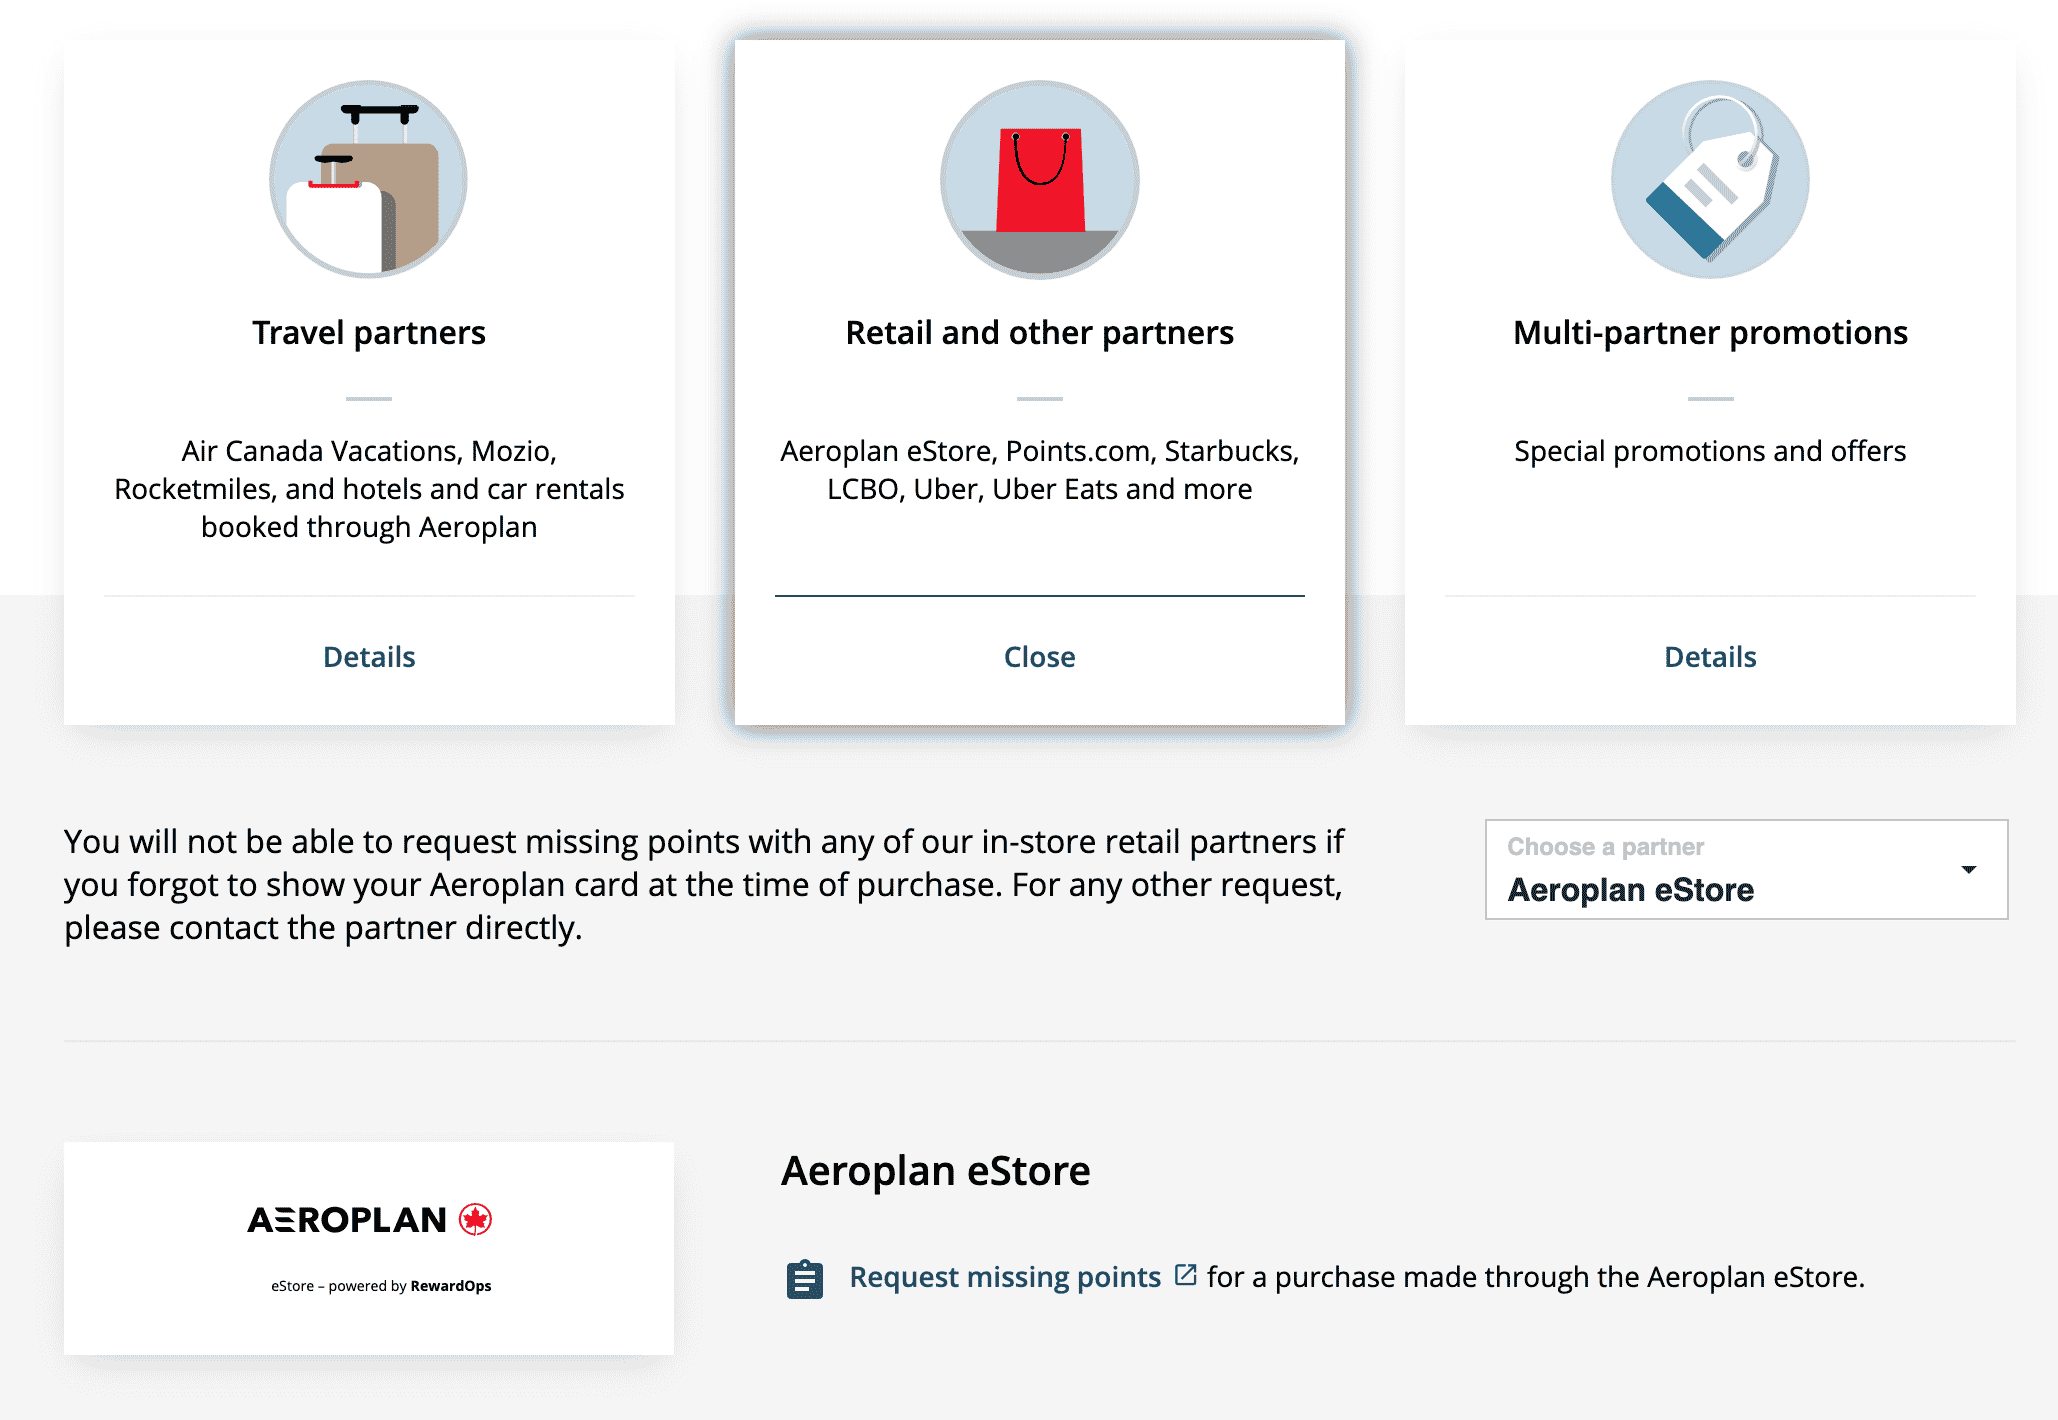The height and width of the screenshot is (1420, 2058).
Task: Open Details for Travel partners
Action: point(369,657)
